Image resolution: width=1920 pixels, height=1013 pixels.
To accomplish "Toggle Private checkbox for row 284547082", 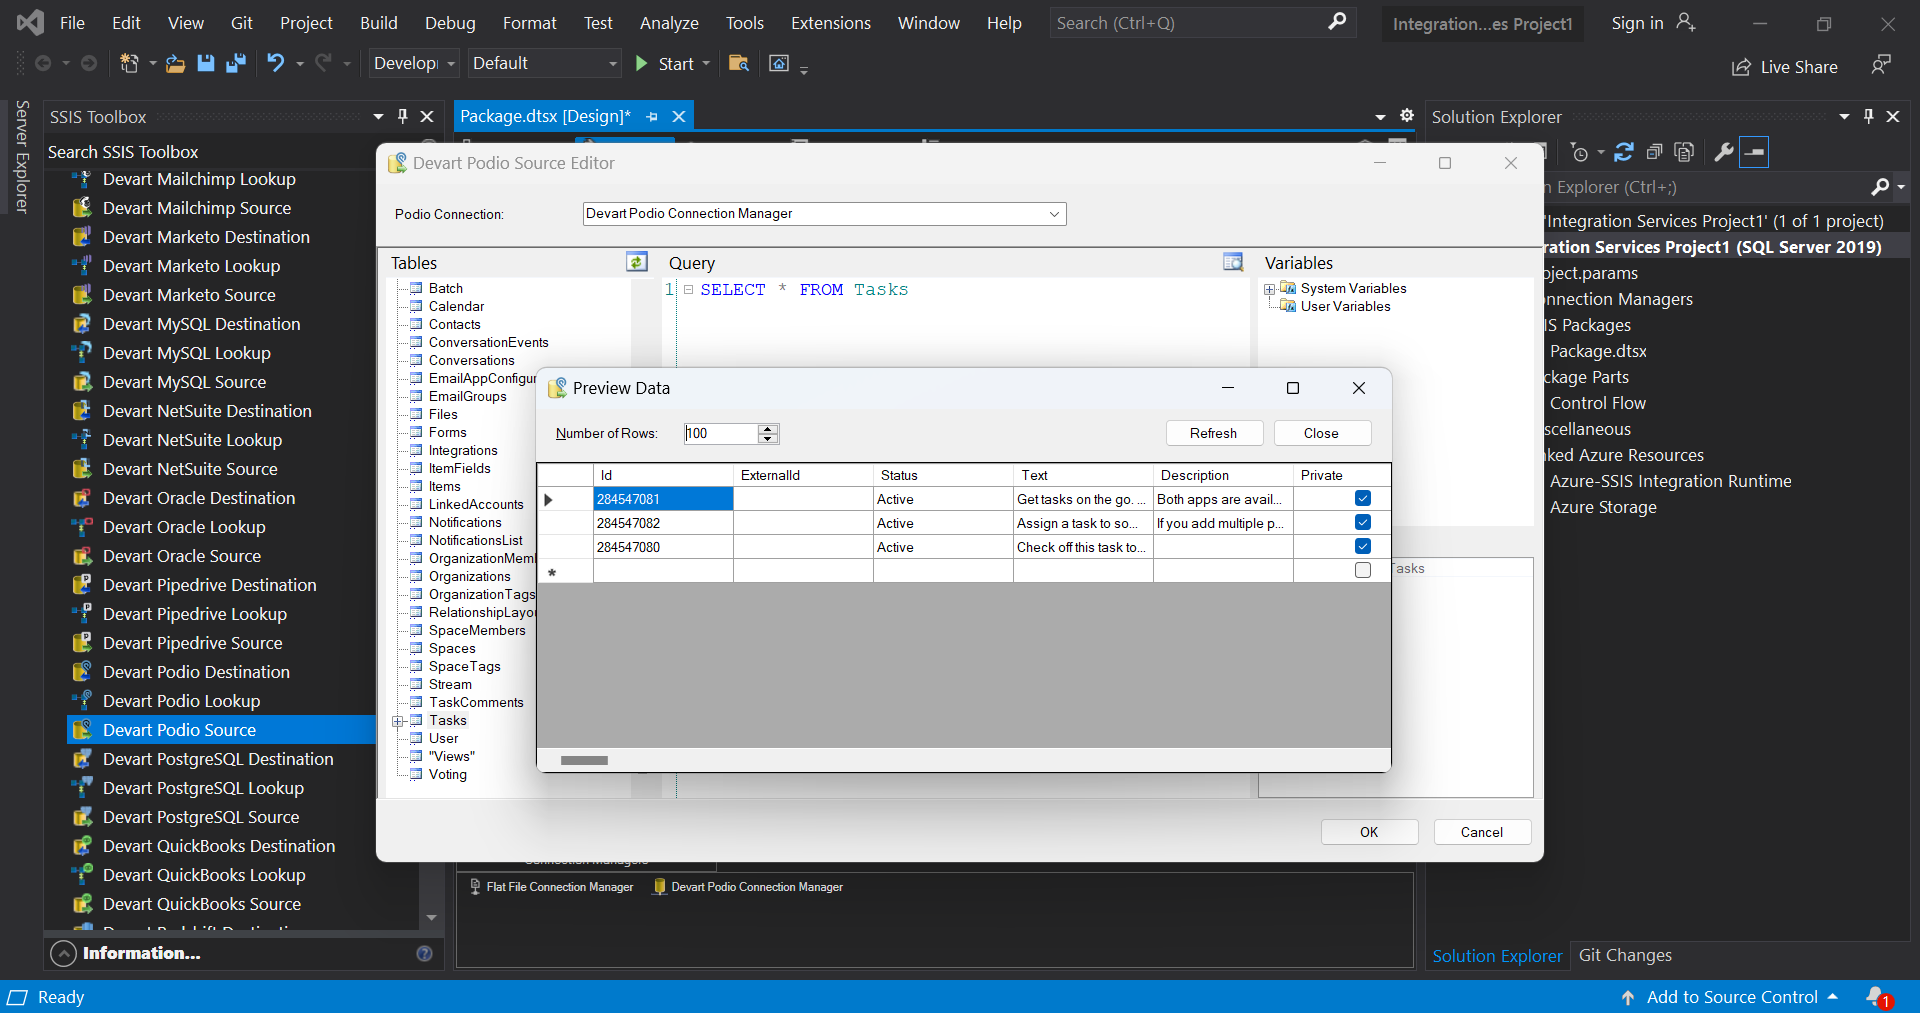I will click(x=1362, y=523).
